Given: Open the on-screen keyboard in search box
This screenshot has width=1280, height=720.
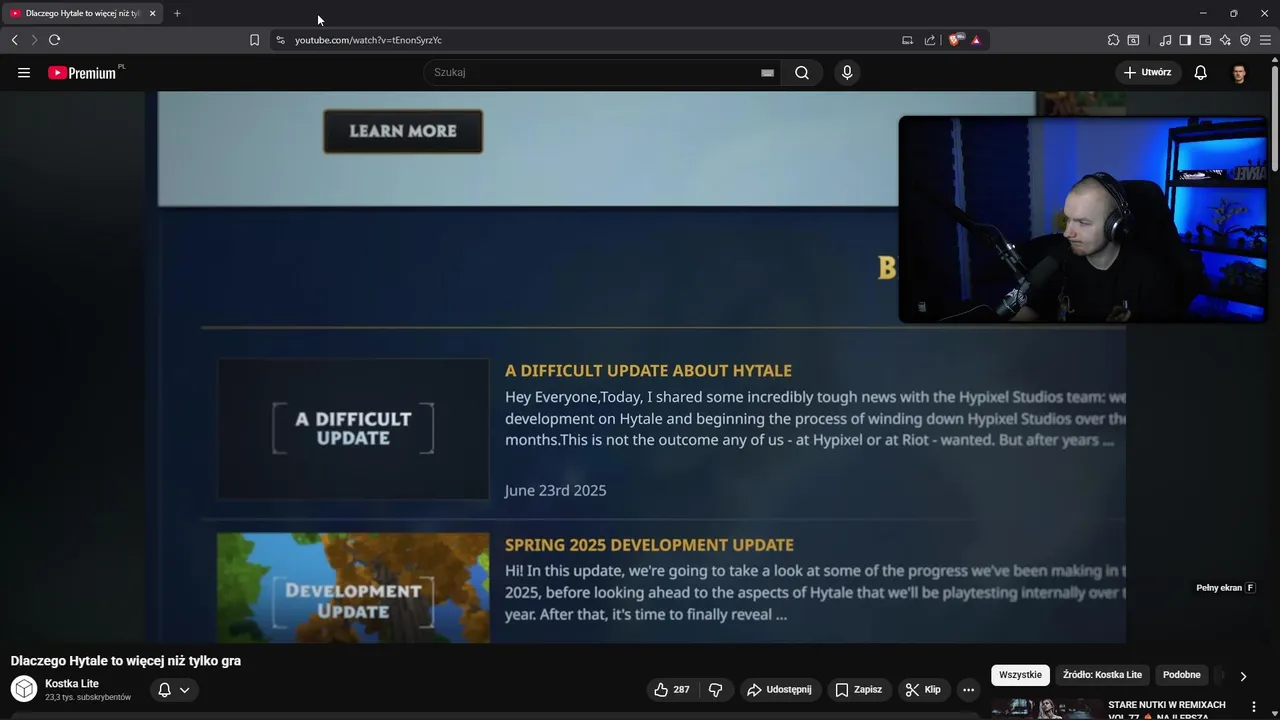Looking at the screenshot, I should [x=767, y=73].
